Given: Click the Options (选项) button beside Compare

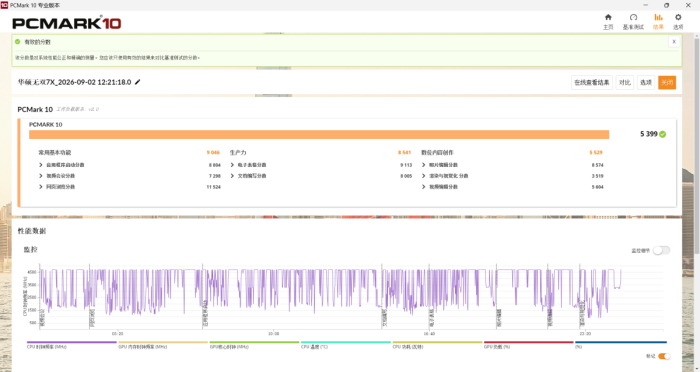Looking at the screenshot, I should (x=646, y=82).
